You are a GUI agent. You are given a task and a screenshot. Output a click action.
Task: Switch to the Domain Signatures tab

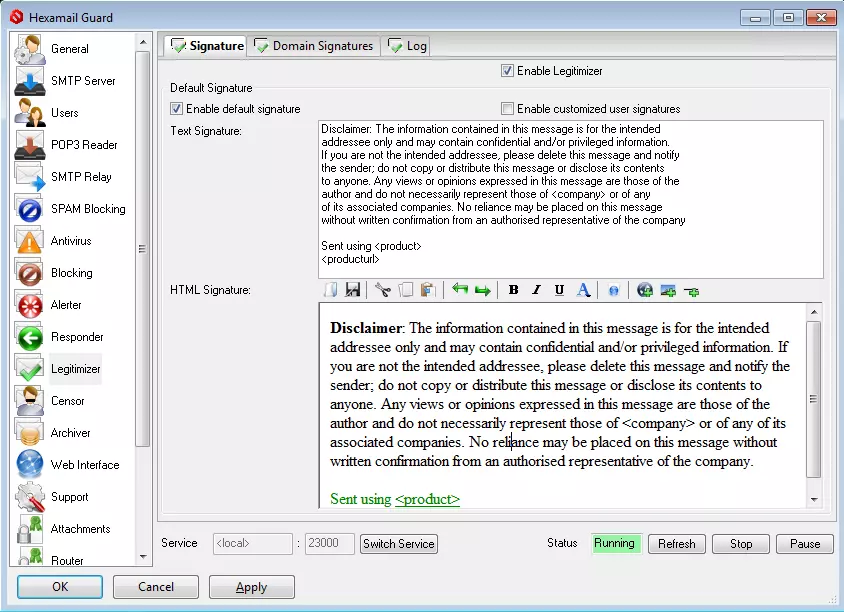coord(313,46)
